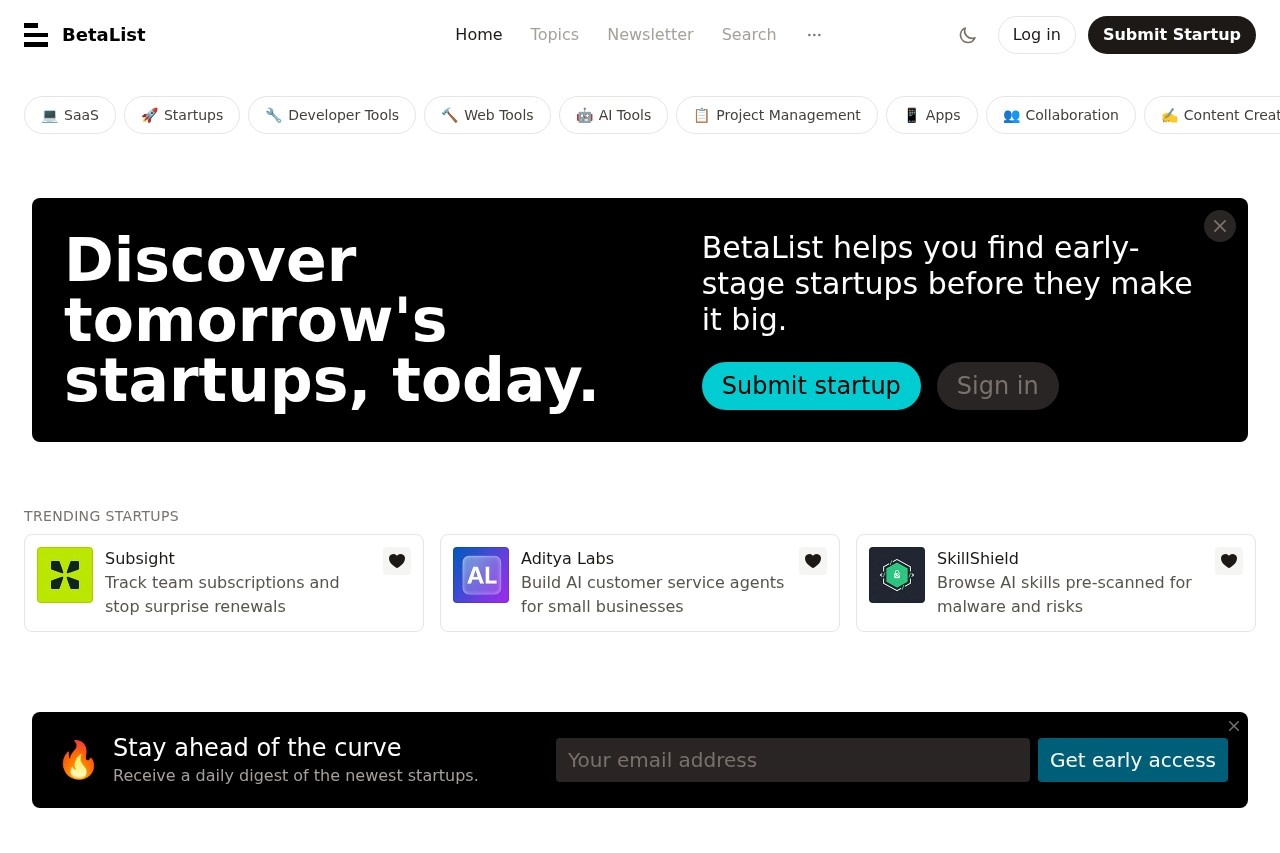The height and width of the screenshot is (853, 1280).
Task: Switch to the Topics tab
Action: tap(554, 34)
